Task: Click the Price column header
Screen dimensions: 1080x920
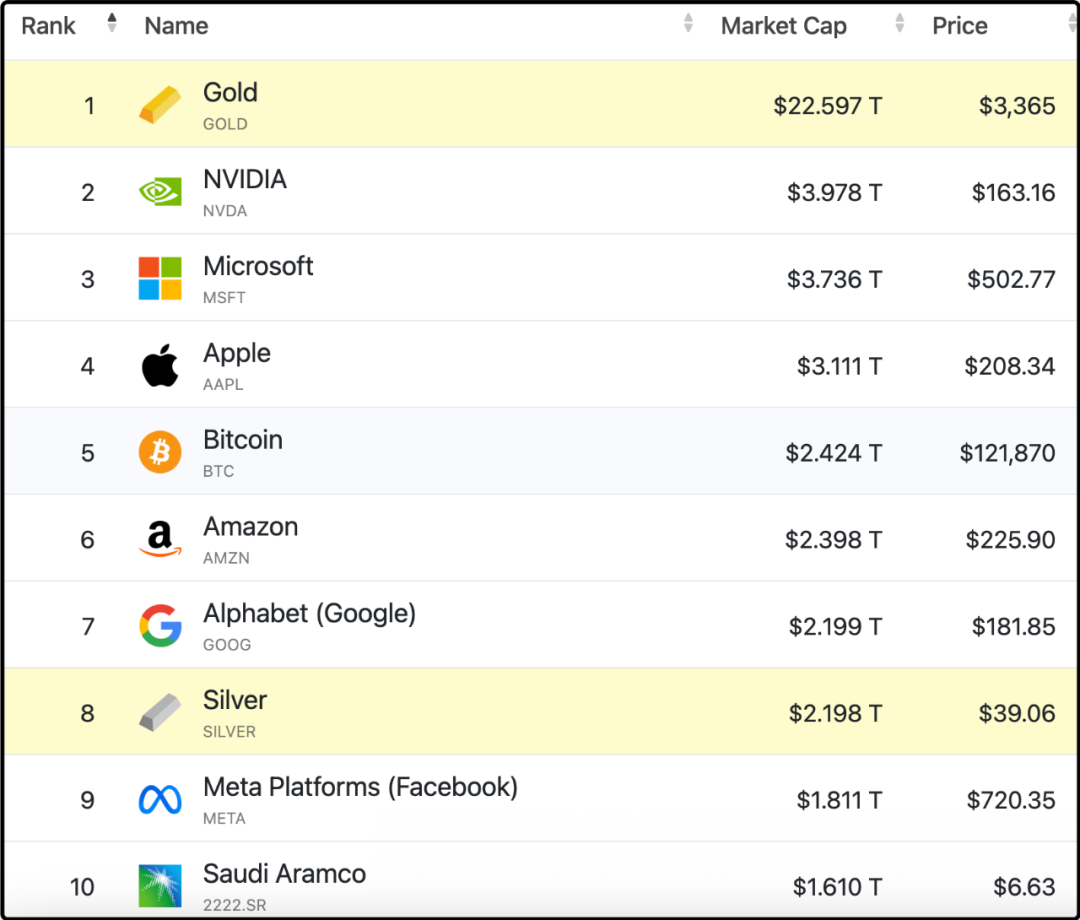Action: [x=959, y=25]
